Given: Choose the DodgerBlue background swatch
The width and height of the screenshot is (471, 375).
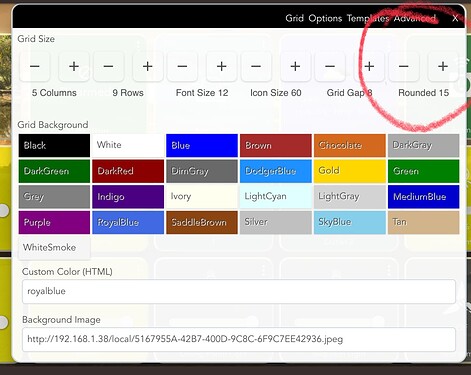Looking at the screenshot, I should tap(276, 171).
